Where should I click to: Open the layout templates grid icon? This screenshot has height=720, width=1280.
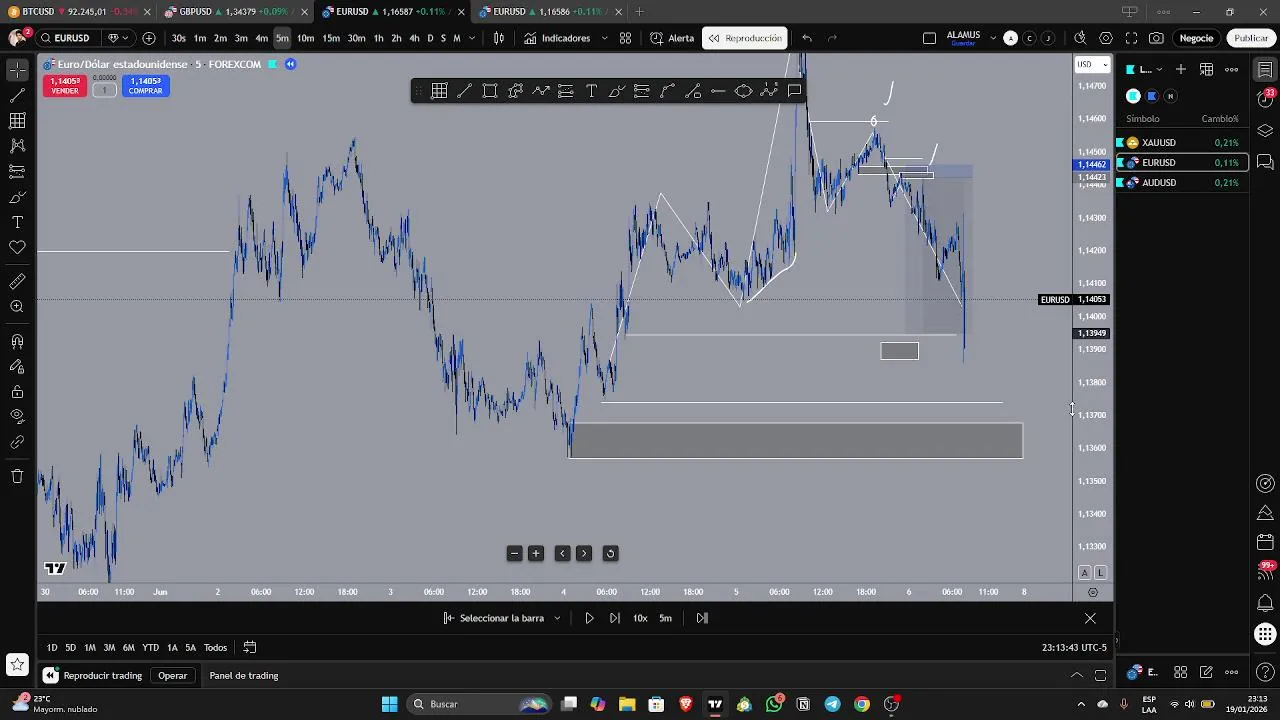pos(625,38)
